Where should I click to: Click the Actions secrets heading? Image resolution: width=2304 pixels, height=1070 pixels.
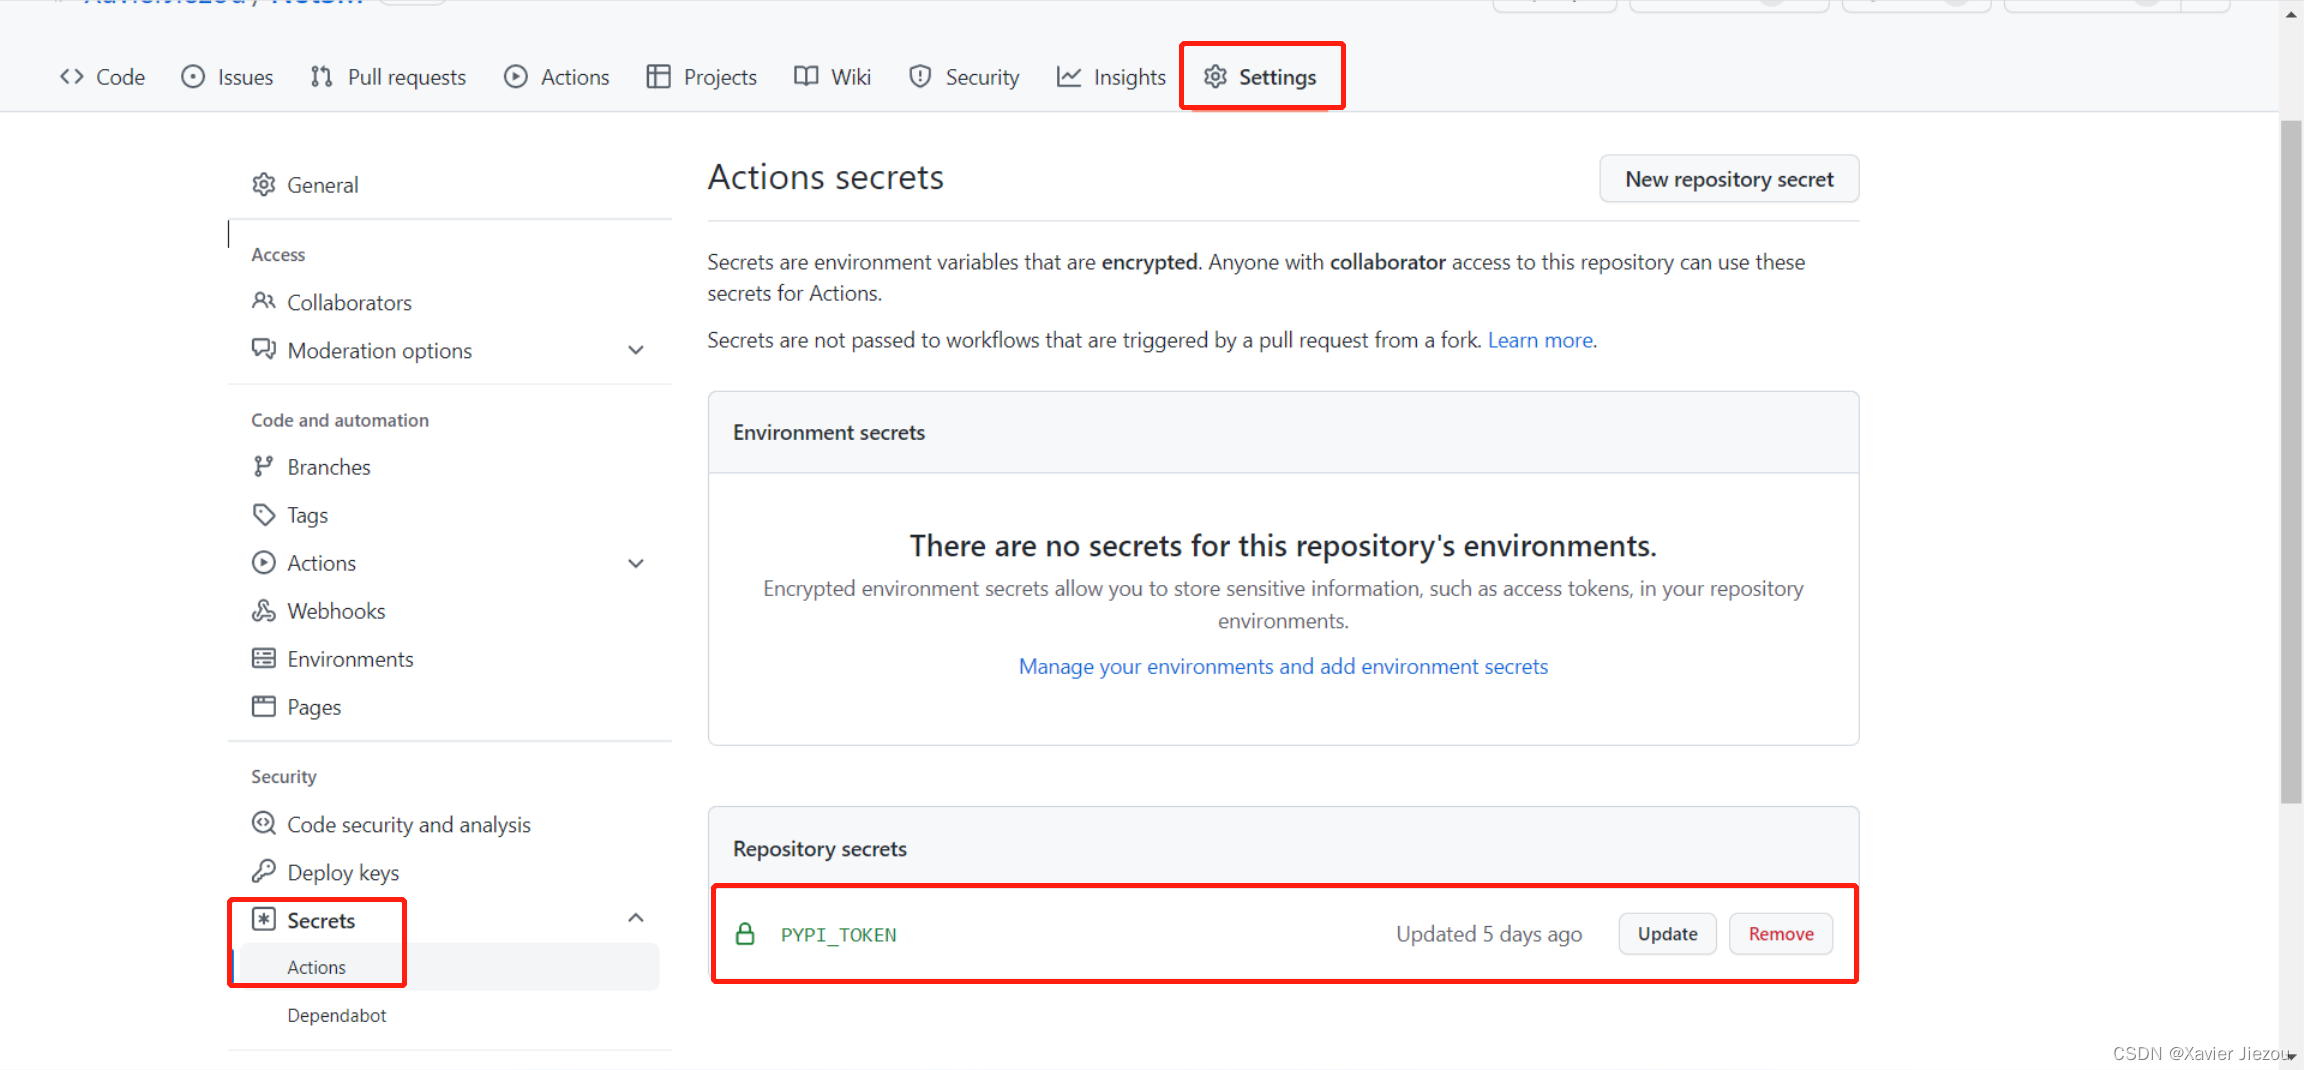click(826, 177)
